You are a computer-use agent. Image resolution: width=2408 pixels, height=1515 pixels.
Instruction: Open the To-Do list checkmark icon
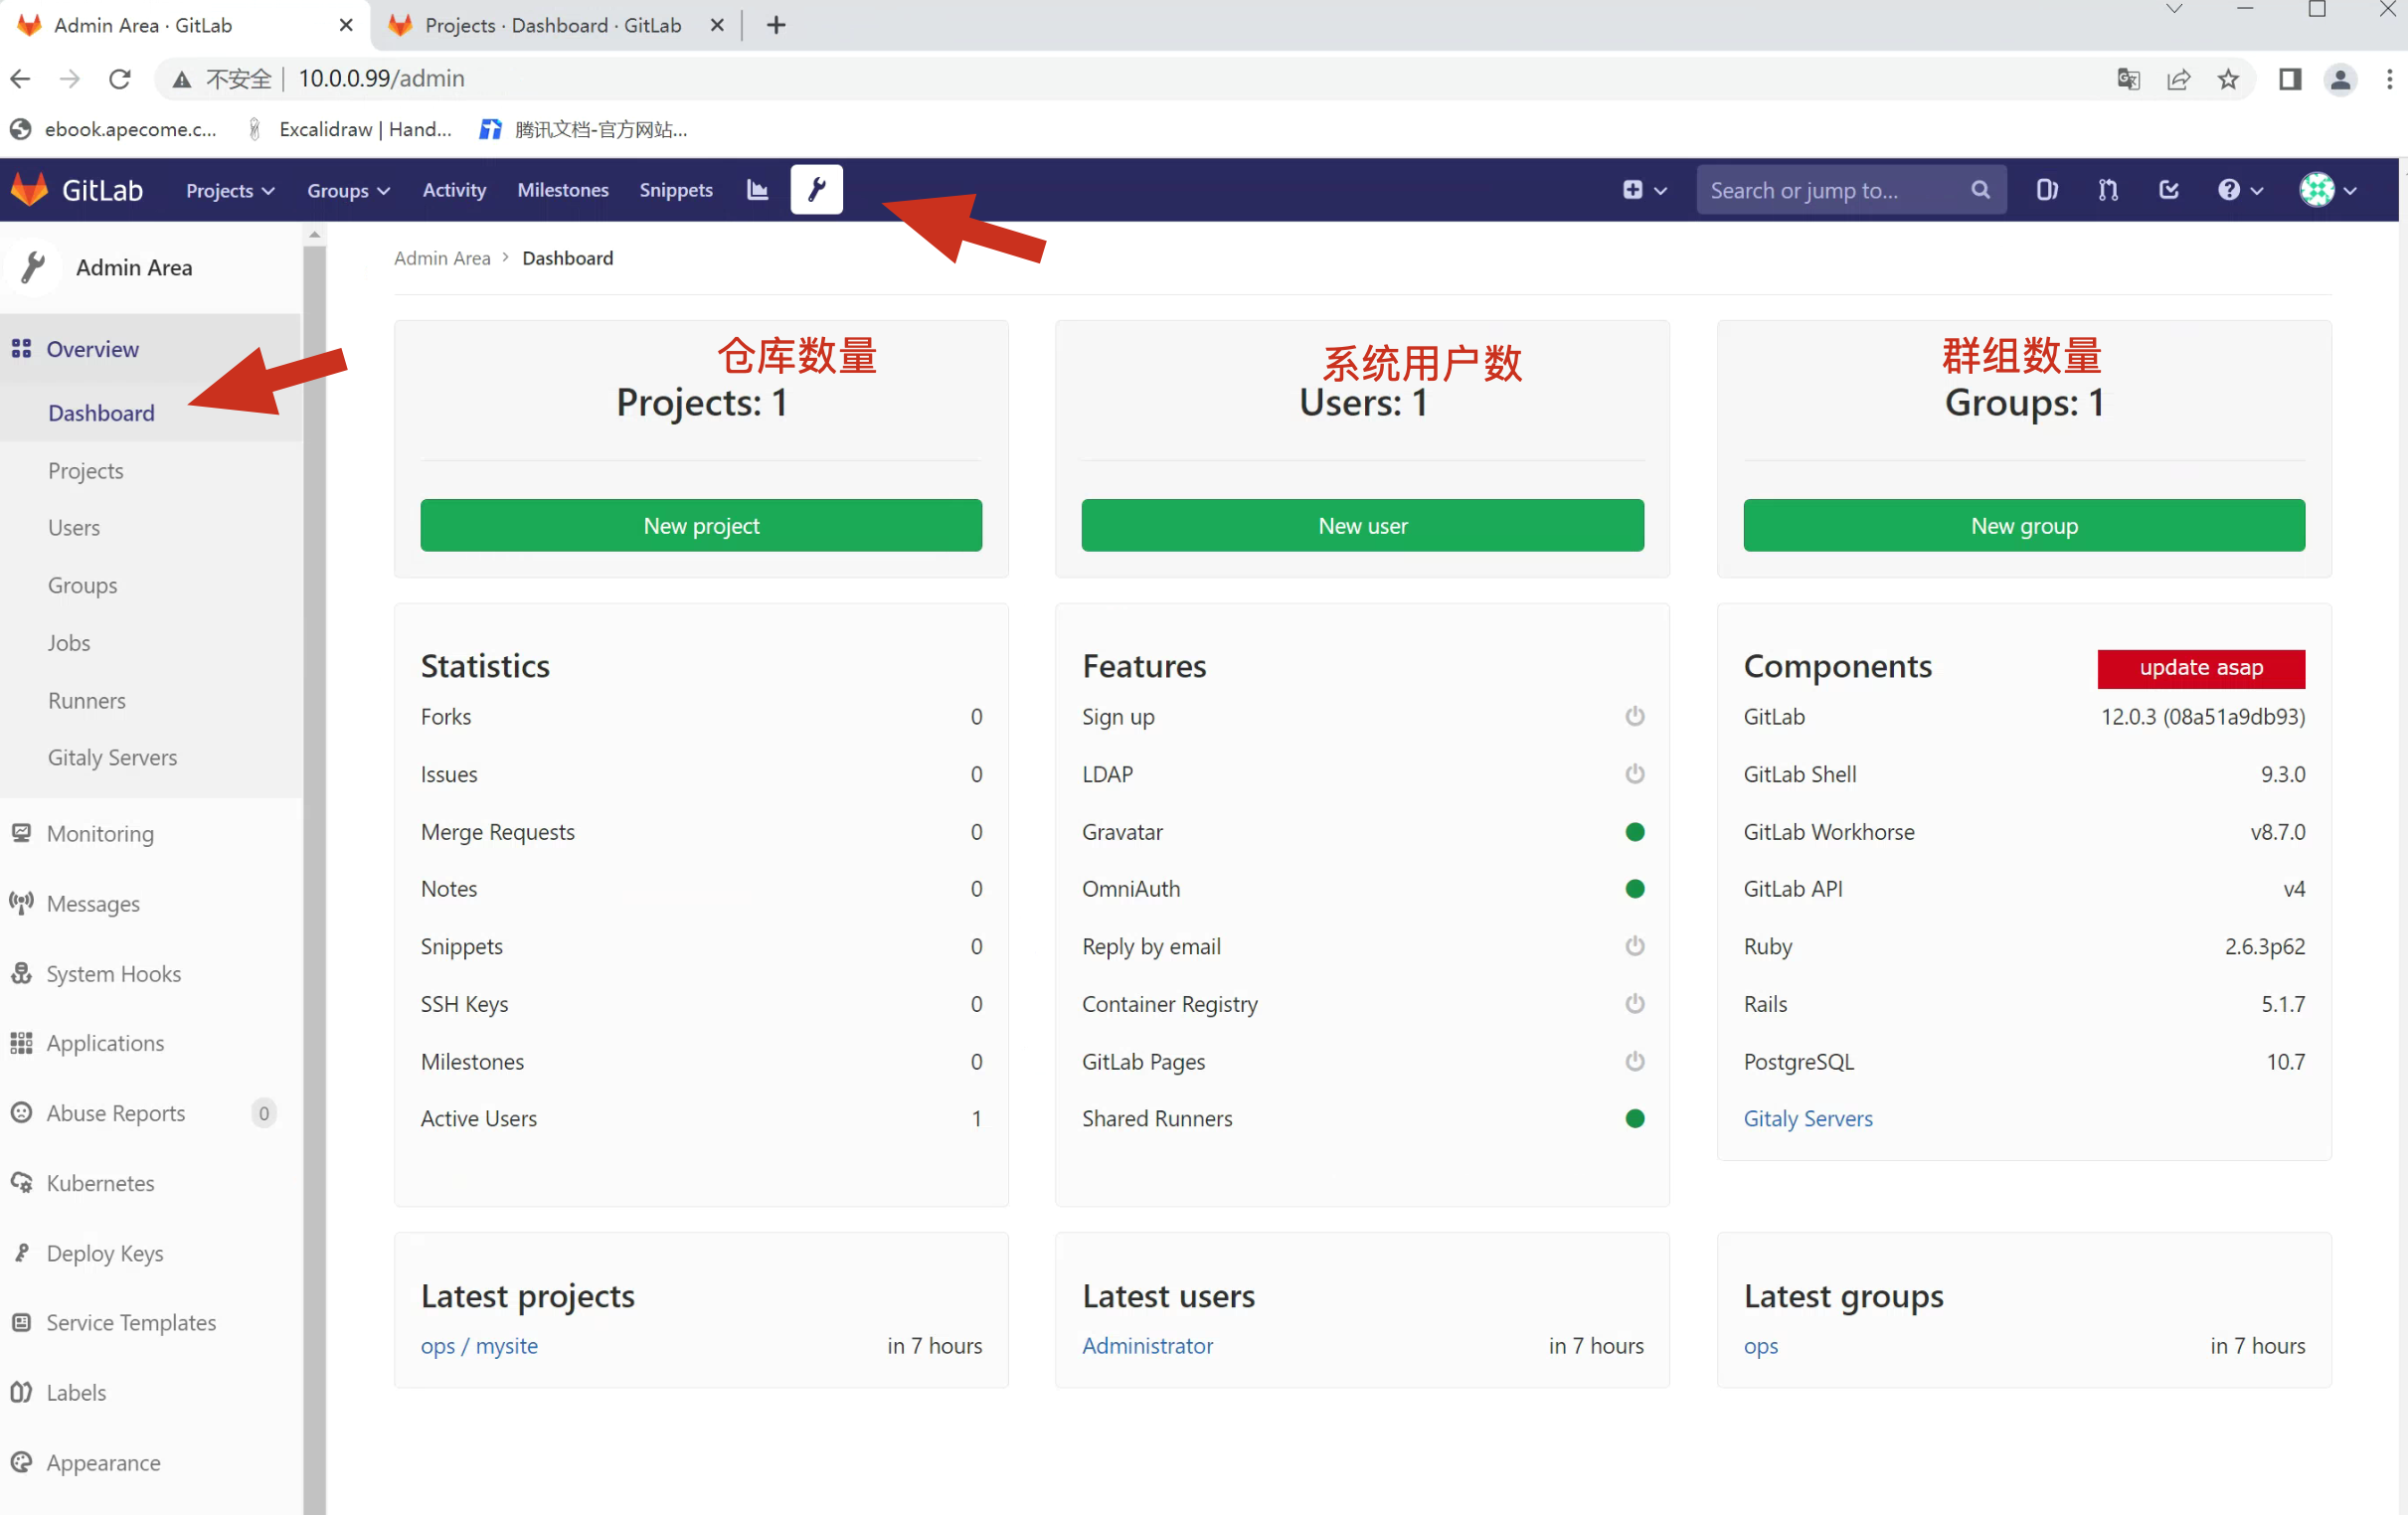tap(2168, 190)
